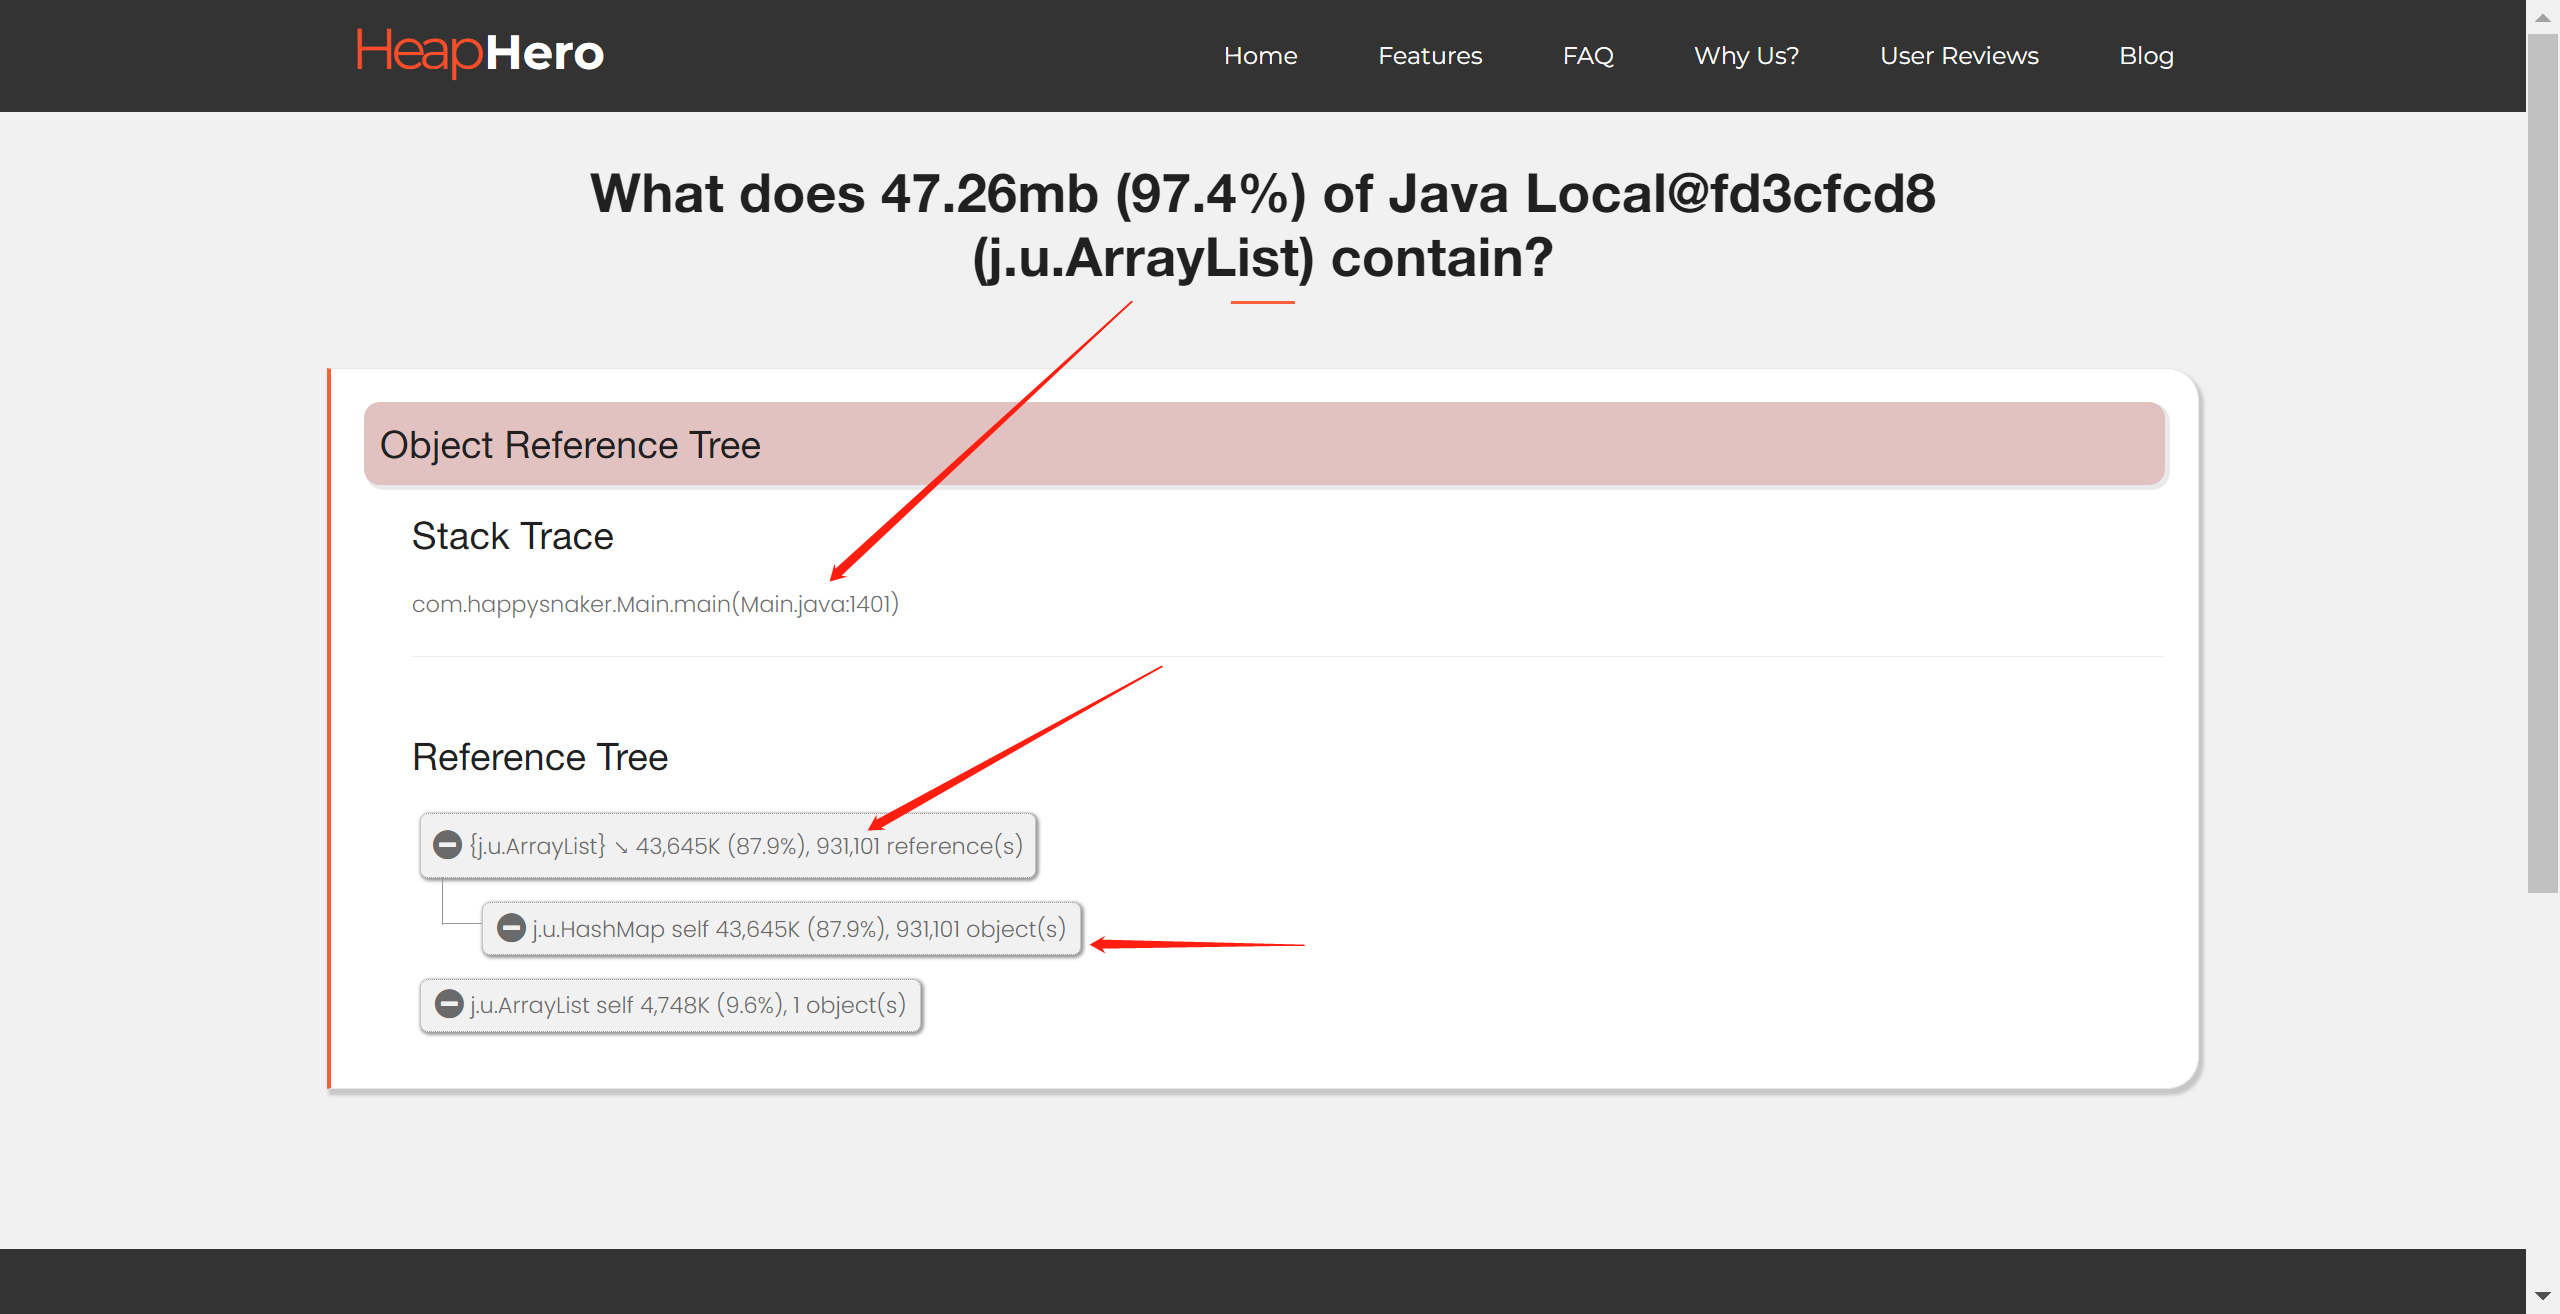Open the FAQ menu item

coord(1588,56)
